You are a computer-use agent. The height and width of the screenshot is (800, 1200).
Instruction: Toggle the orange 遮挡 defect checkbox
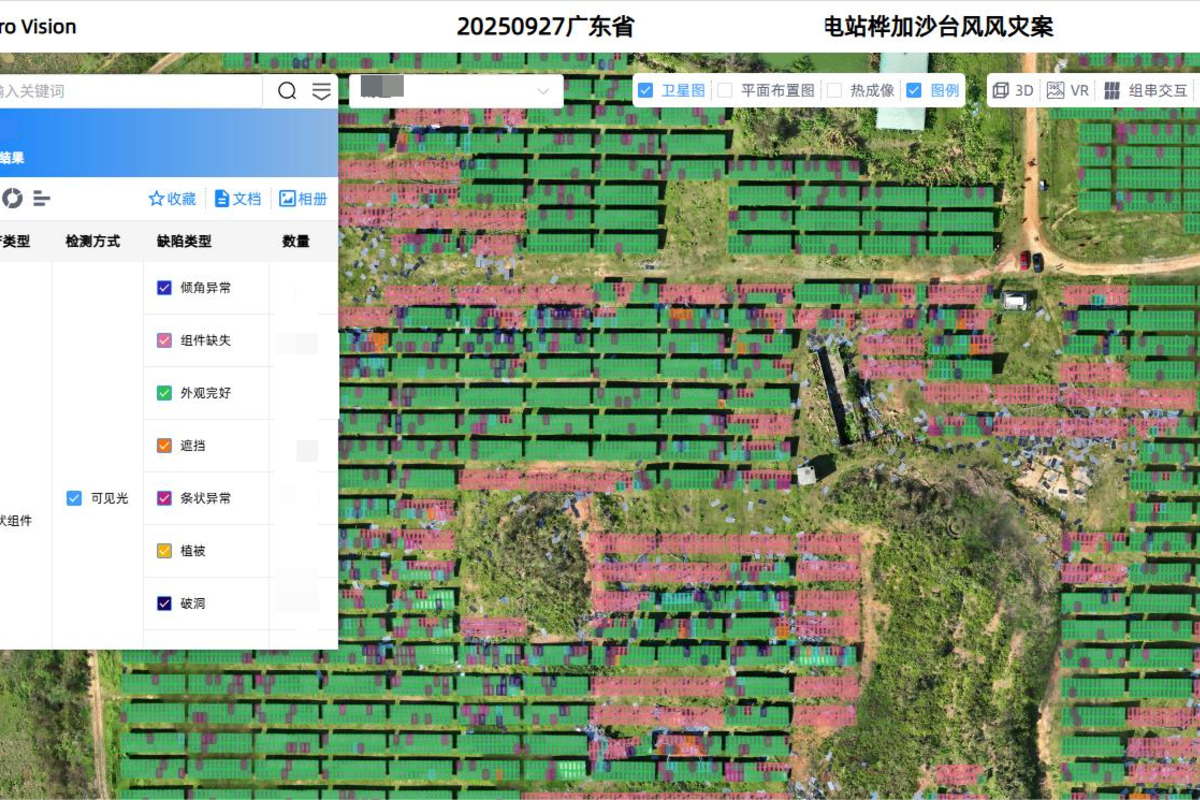click(x=165, y=446)
